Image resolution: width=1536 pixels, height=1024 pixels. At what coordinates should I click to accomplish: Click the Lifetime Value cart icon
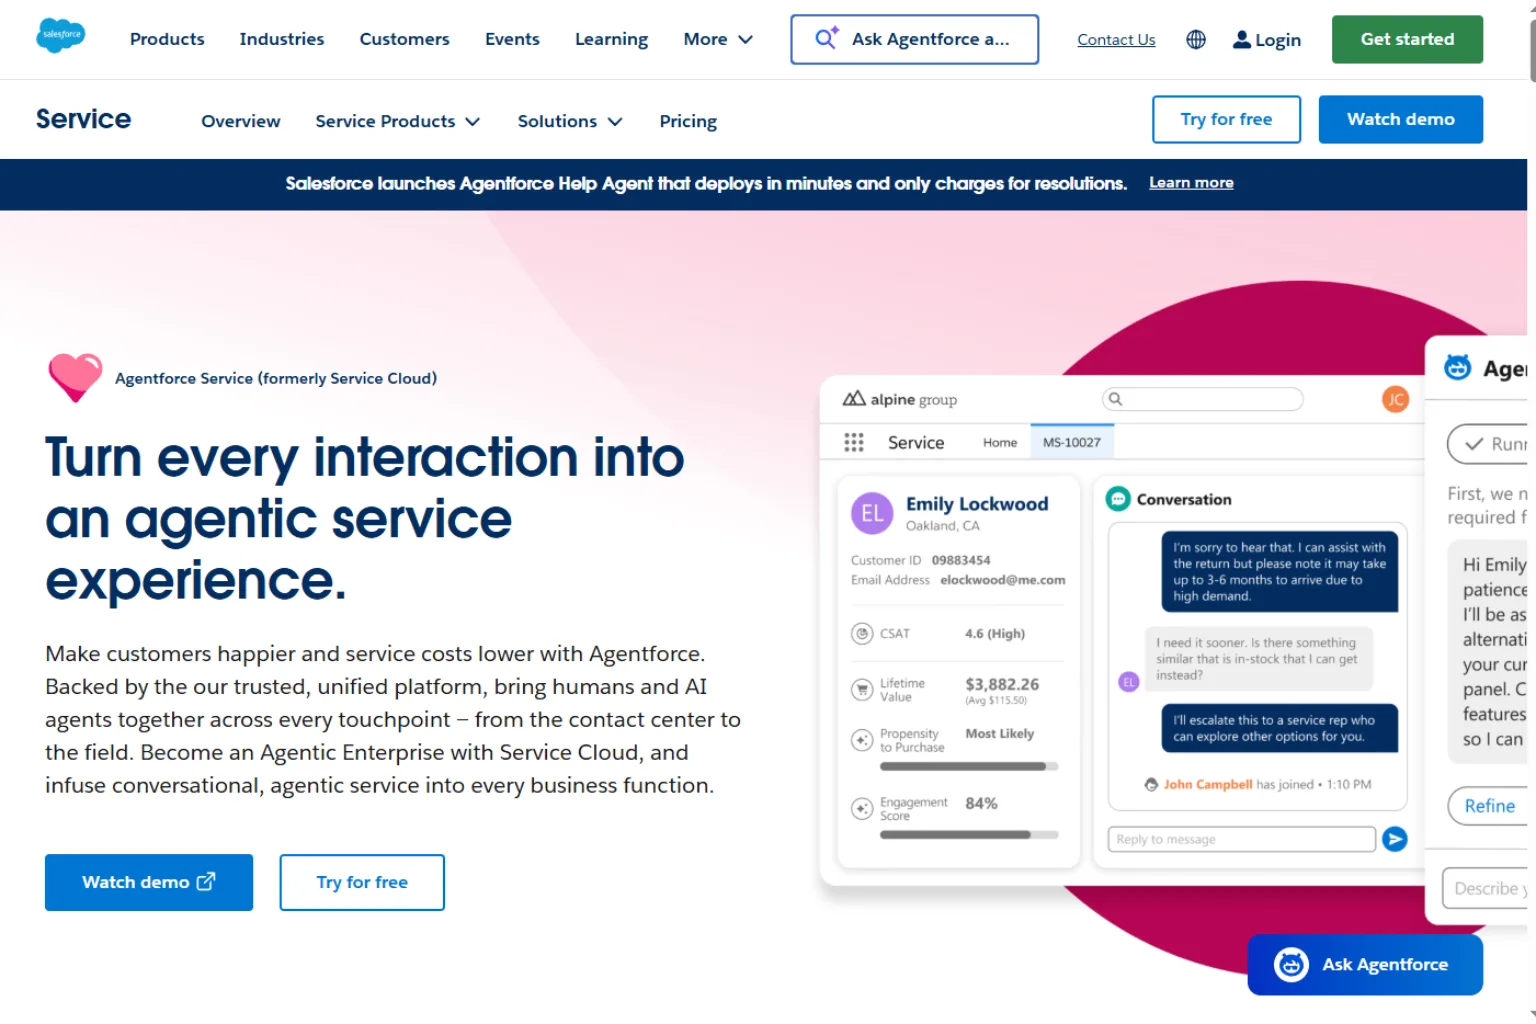(861, 689)
